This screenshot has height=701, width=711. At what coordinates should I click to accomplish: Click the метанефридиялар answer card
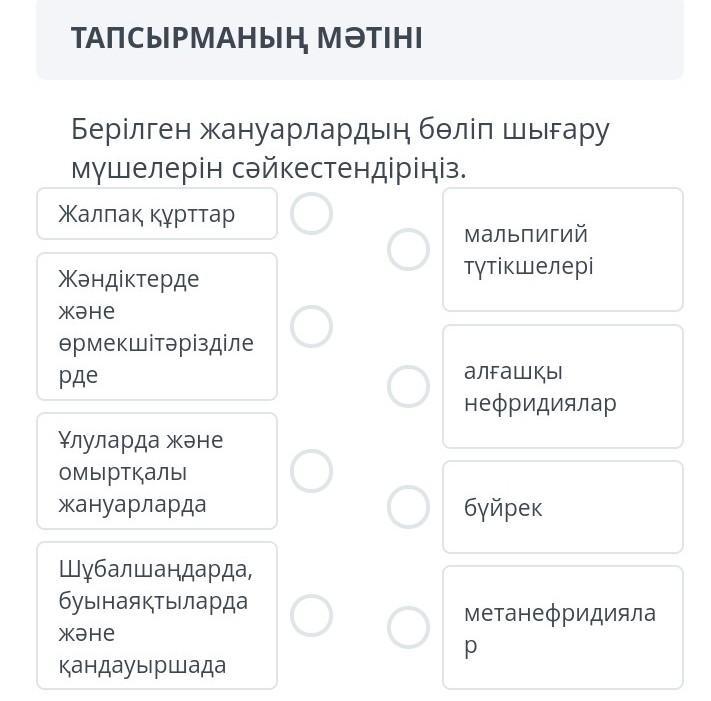click(x=562, y=628)
